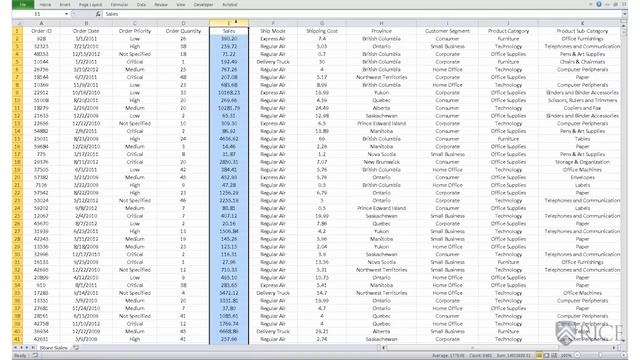Viewport: 640px width, 360px height.
Task: Select row 1 header
Action: point(18,31)
